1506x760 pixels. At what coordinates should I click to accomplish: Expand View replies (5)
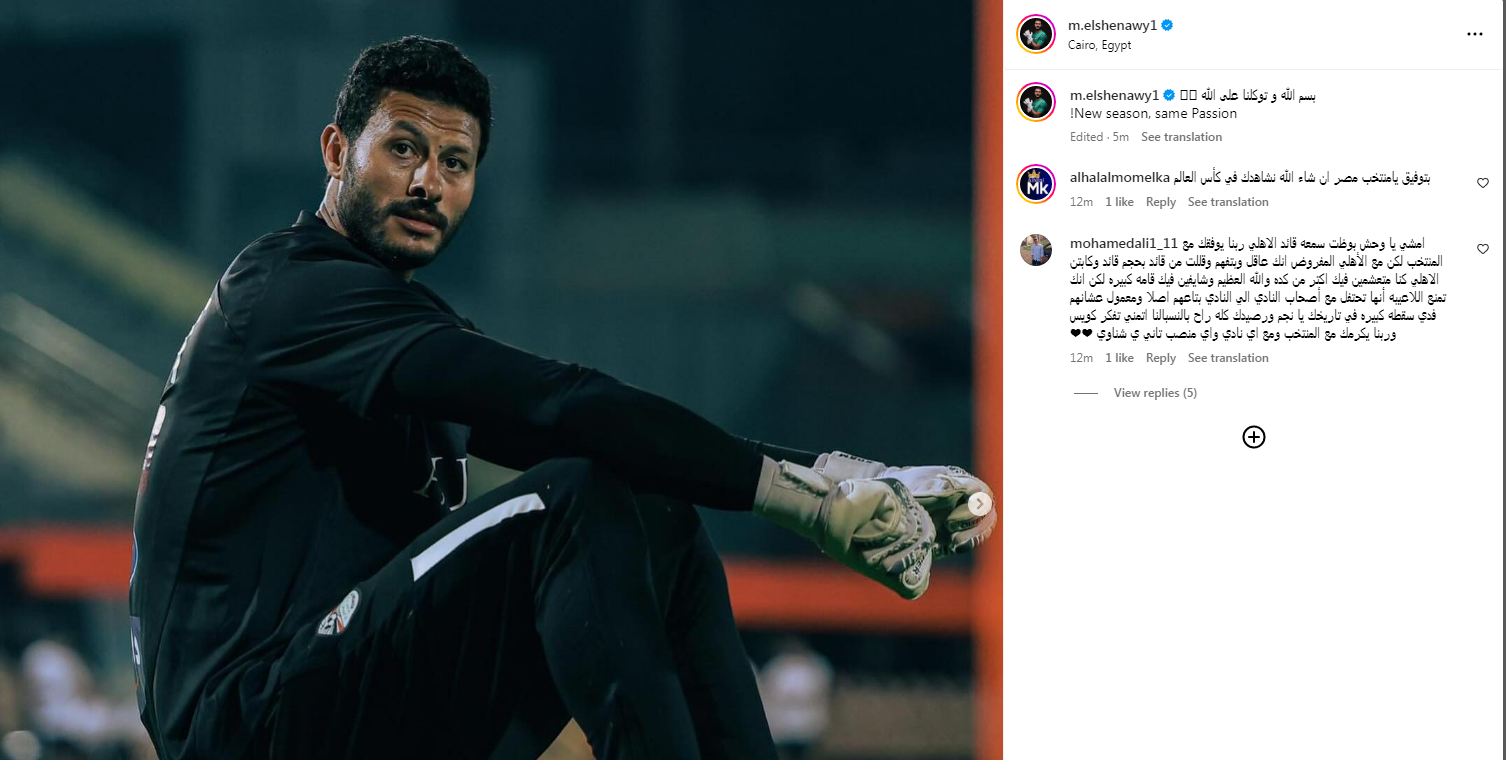(x=1155, y=393)
